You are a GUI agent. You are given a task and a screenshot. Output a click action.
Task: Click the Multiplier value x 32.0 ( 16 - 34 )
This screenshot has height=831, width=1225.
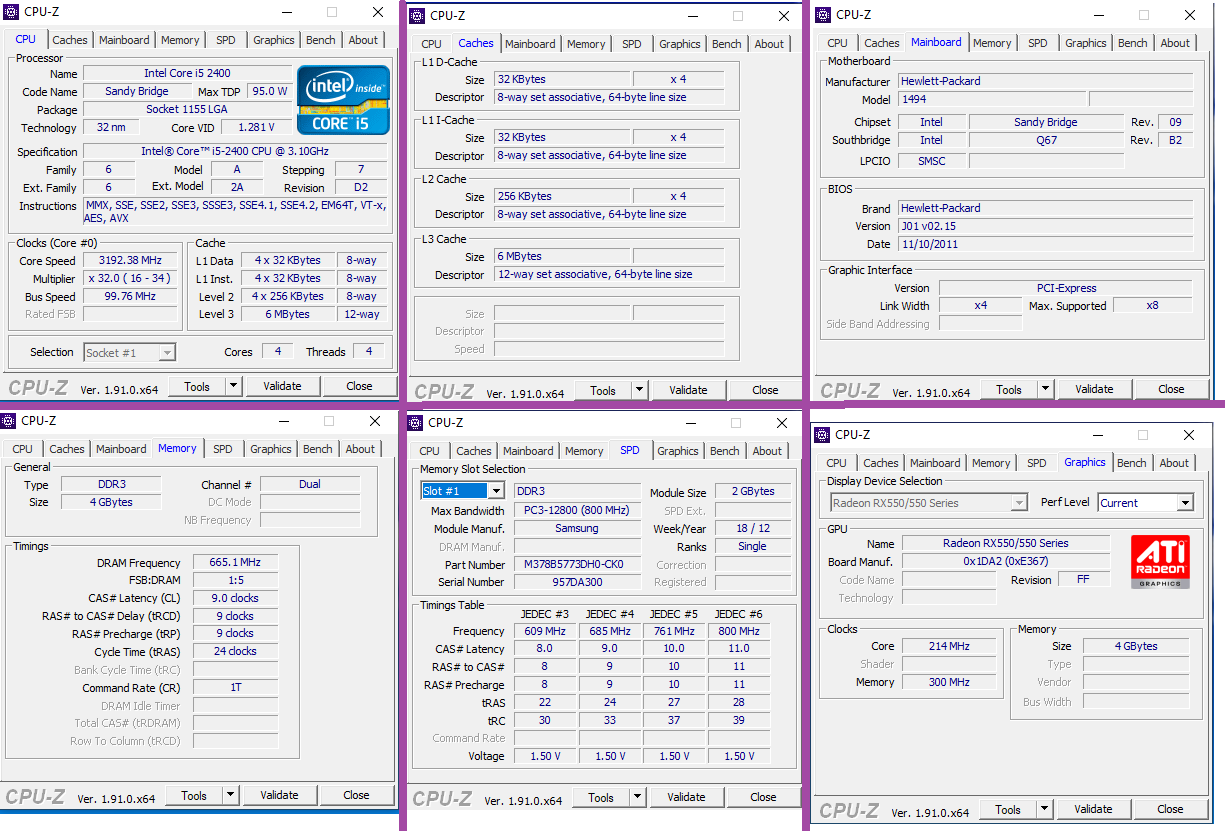[x=132, y=279]
